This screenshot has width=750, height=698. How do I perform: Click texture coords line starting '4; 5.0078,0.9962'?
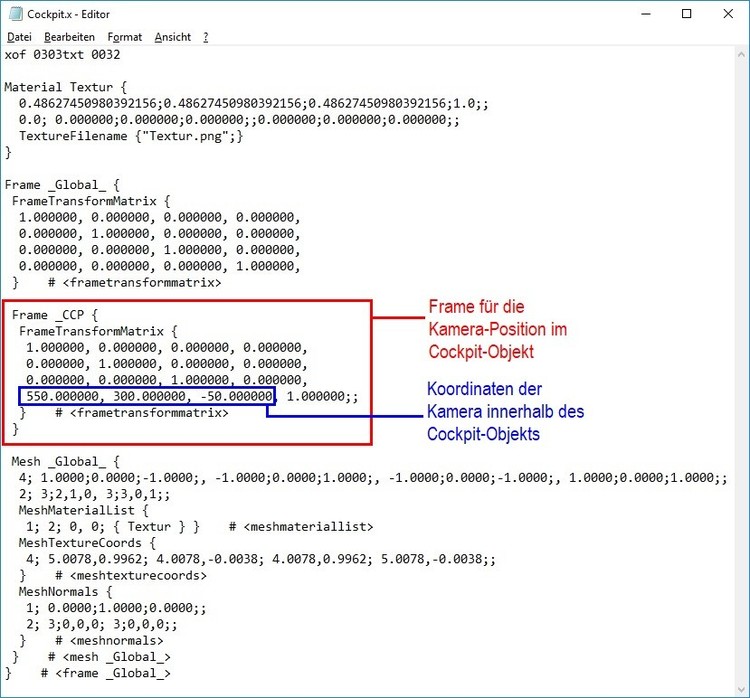tap(261, 559)
